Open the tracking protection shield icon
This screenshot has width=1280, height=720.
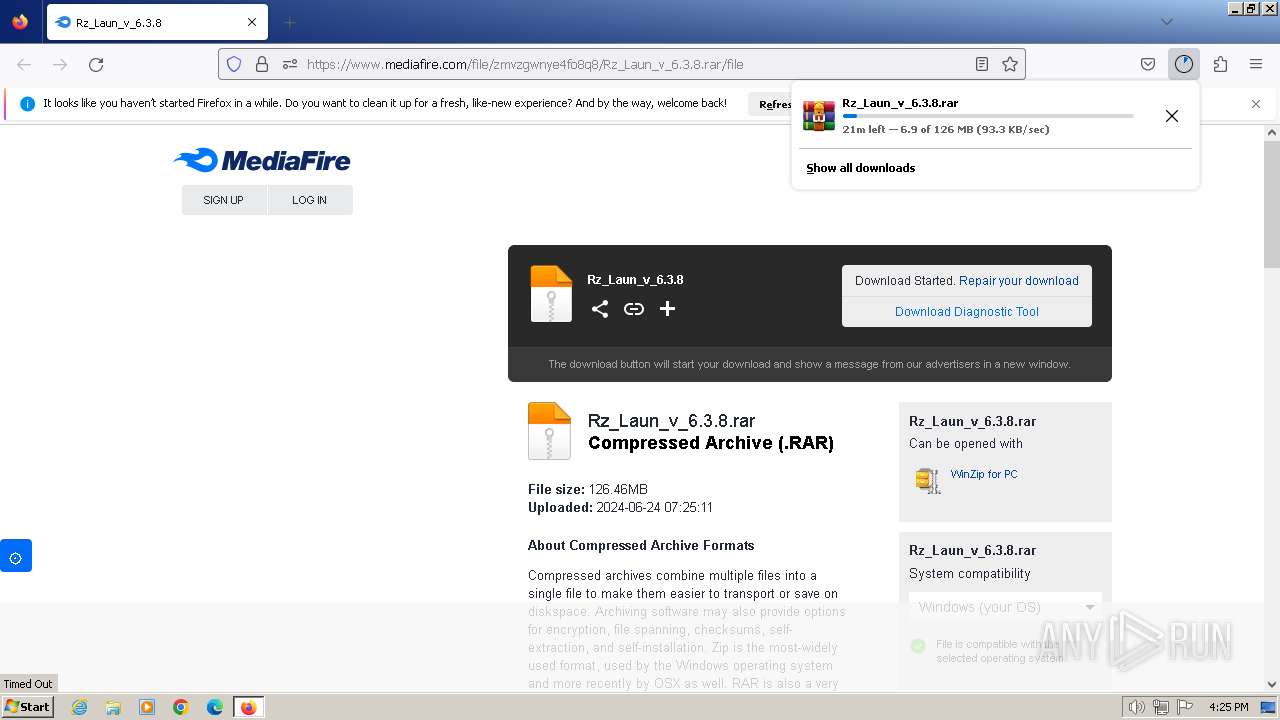pos(234,64)
